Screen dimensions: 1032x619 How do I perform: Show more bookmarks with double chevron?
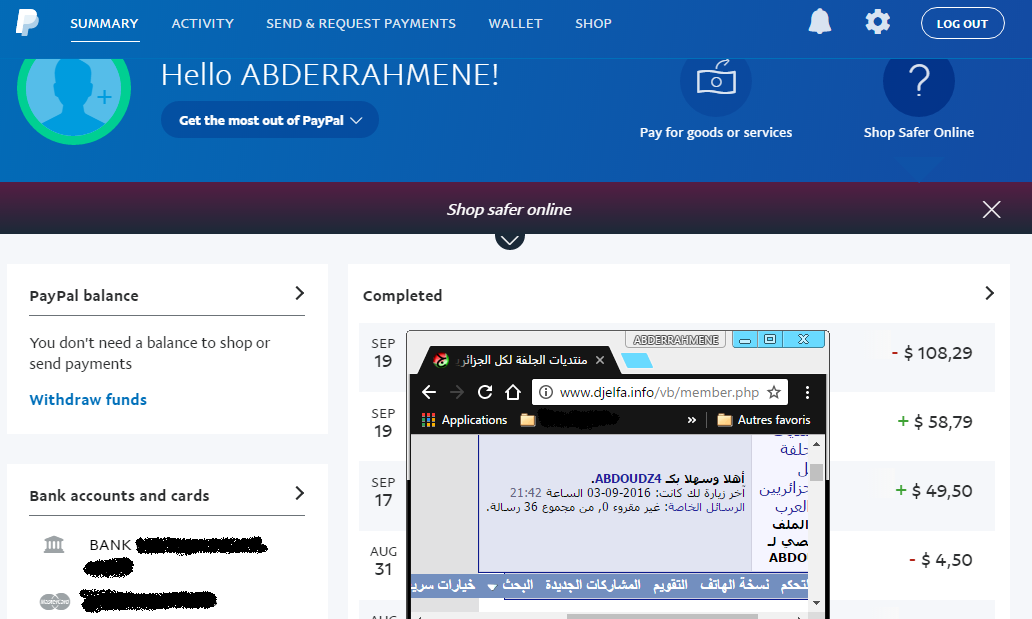click(692, 420)
